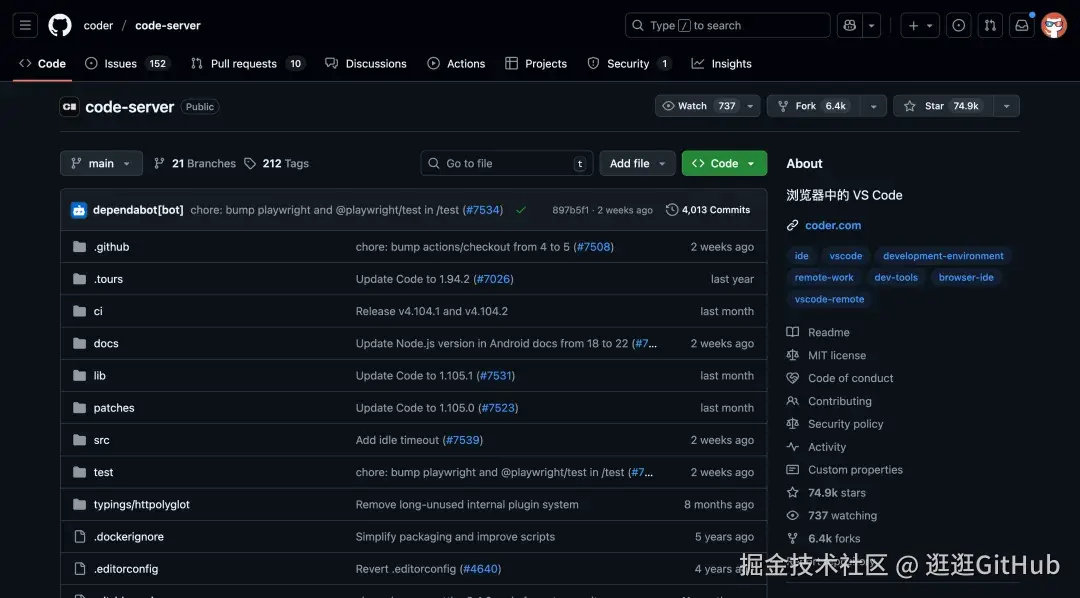Open pull request #7026 link

[493, 279]
